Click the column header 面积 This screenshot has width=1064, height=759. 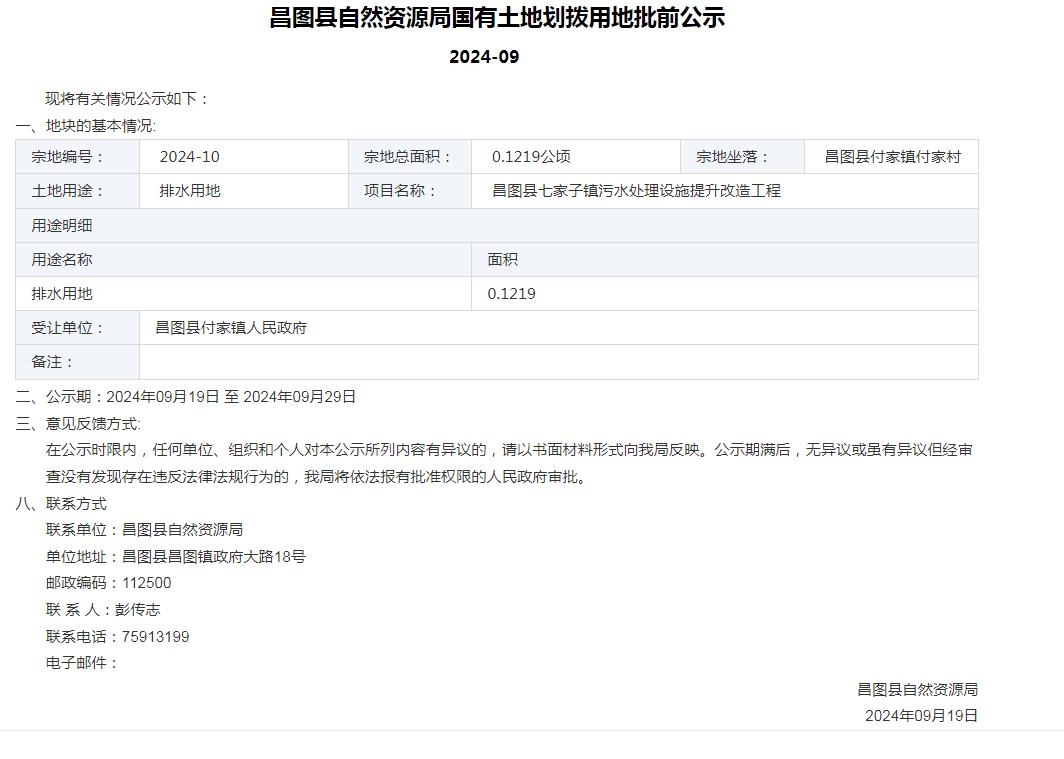point(503,260)
